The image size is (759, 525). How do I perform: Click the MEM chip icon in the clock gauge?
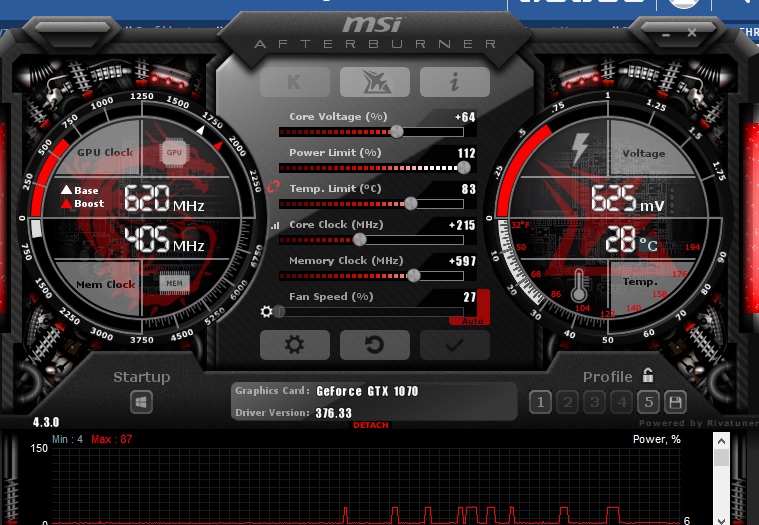click(174, 283)
